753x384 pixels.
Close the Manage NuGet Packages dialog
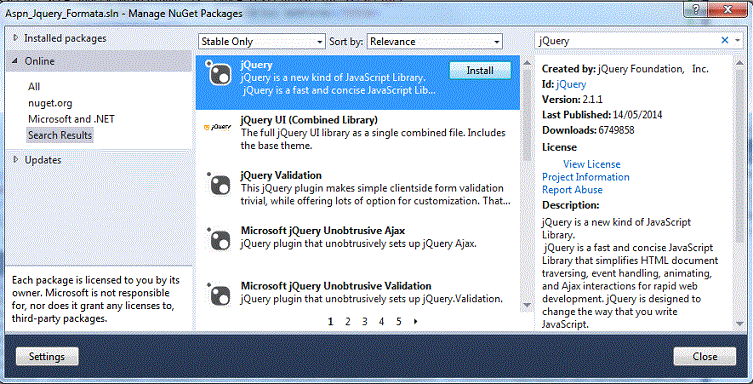click(x=704, y=357)
